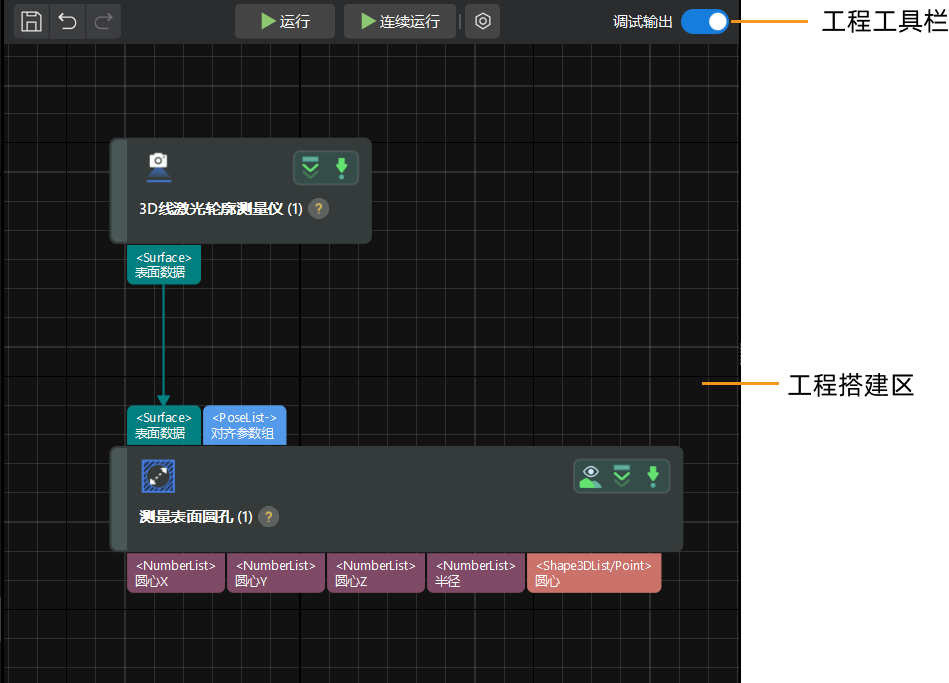Toggle visualization eye on 测量表面圆孔 step
This screenshot has width=949, height=683.
590,476
